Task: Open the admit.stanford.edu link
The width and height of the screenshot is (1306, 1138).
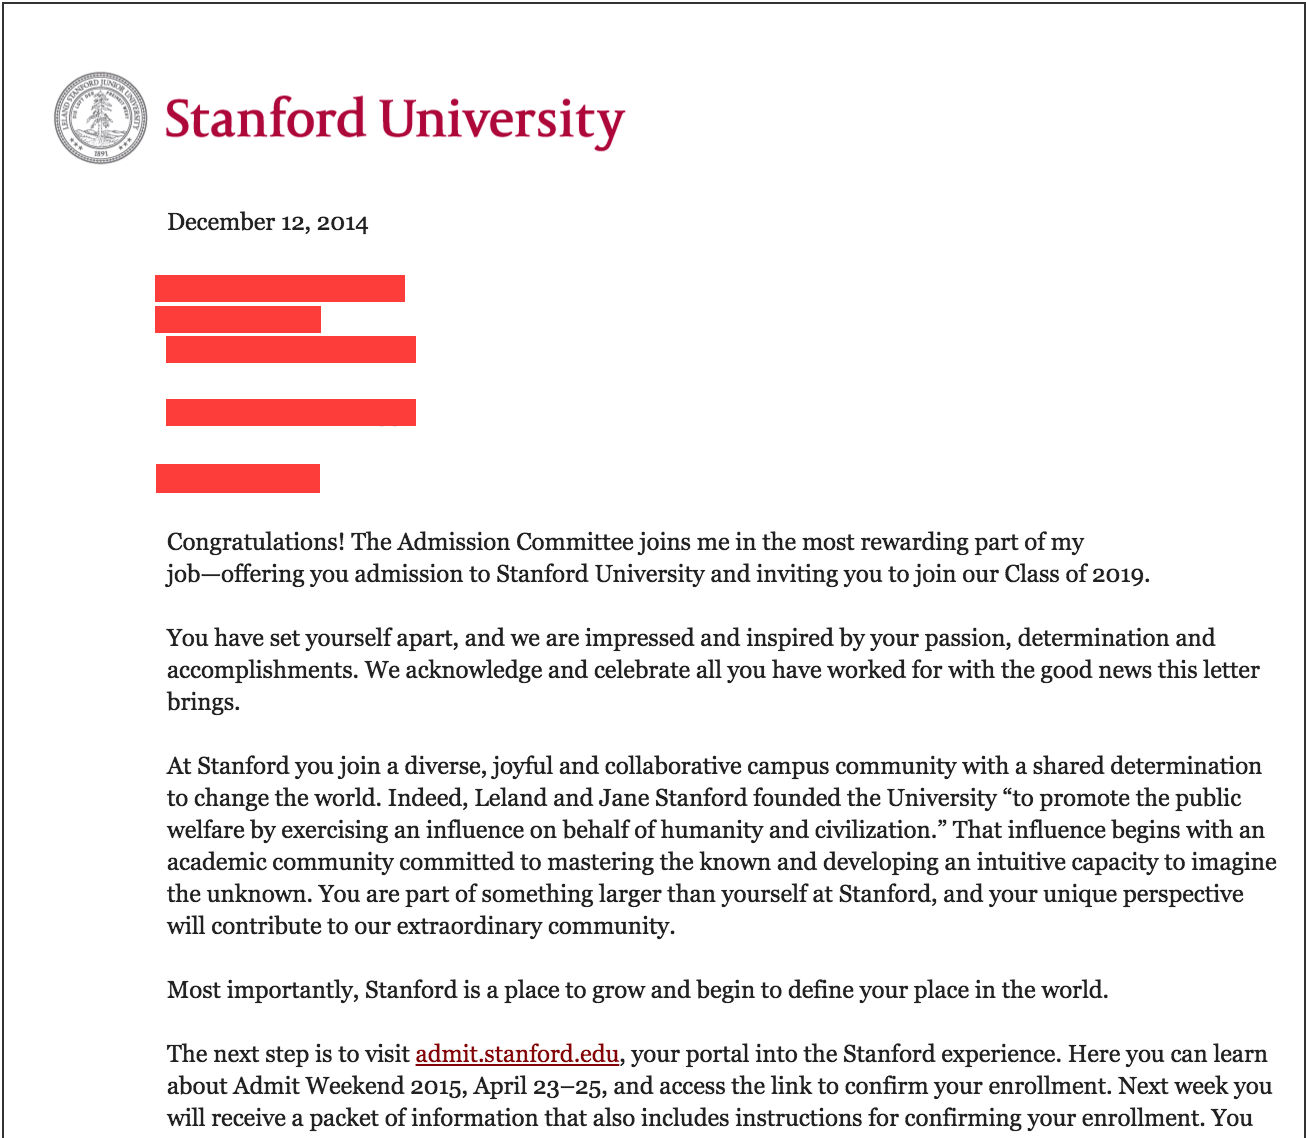Action: (x=517, y=1054)
